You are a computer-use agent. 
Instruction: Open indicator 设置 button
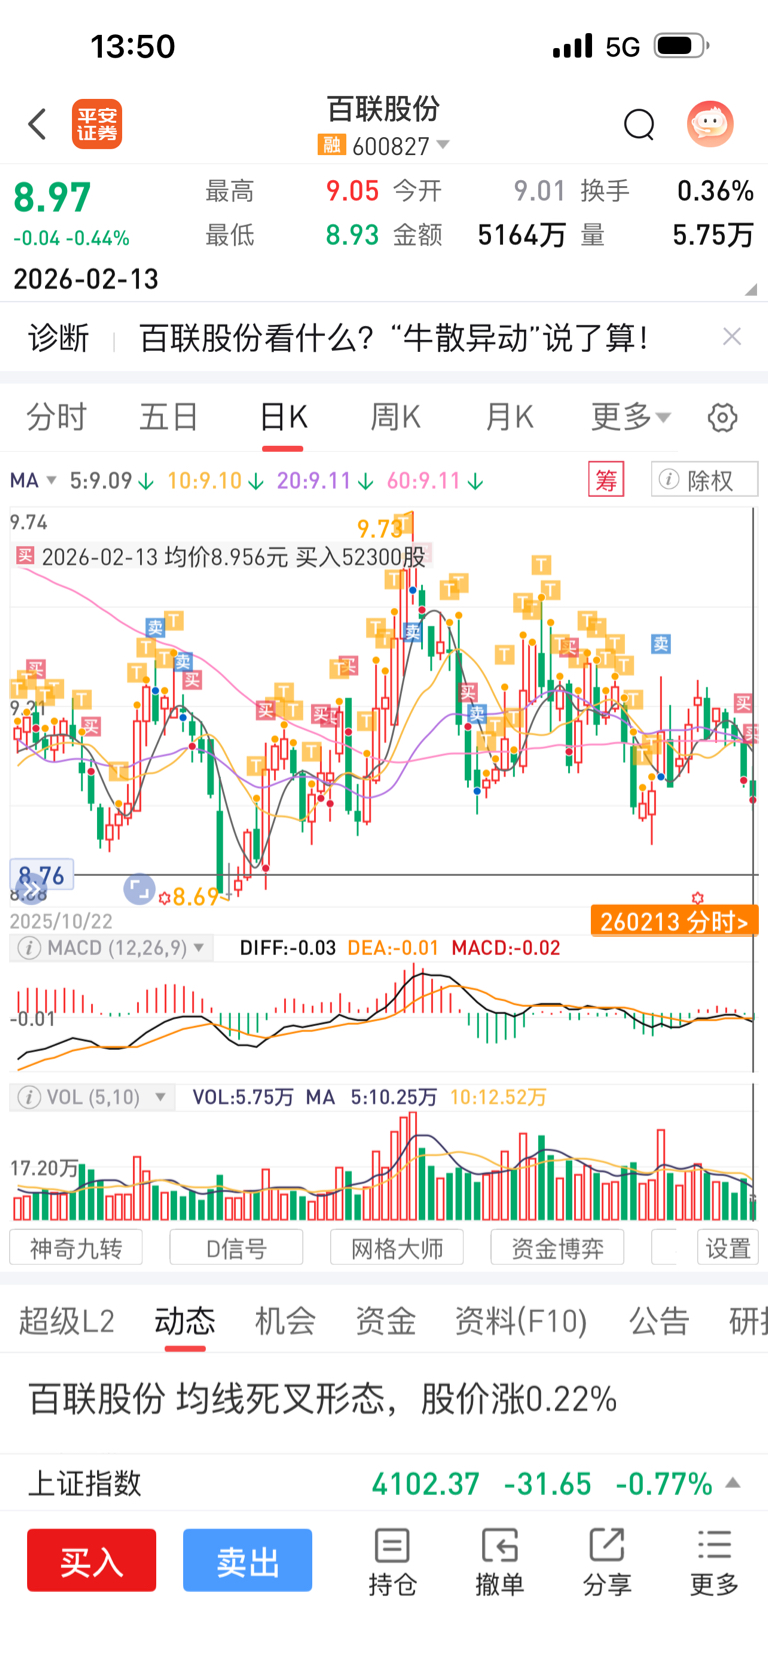coord(728,1248)
